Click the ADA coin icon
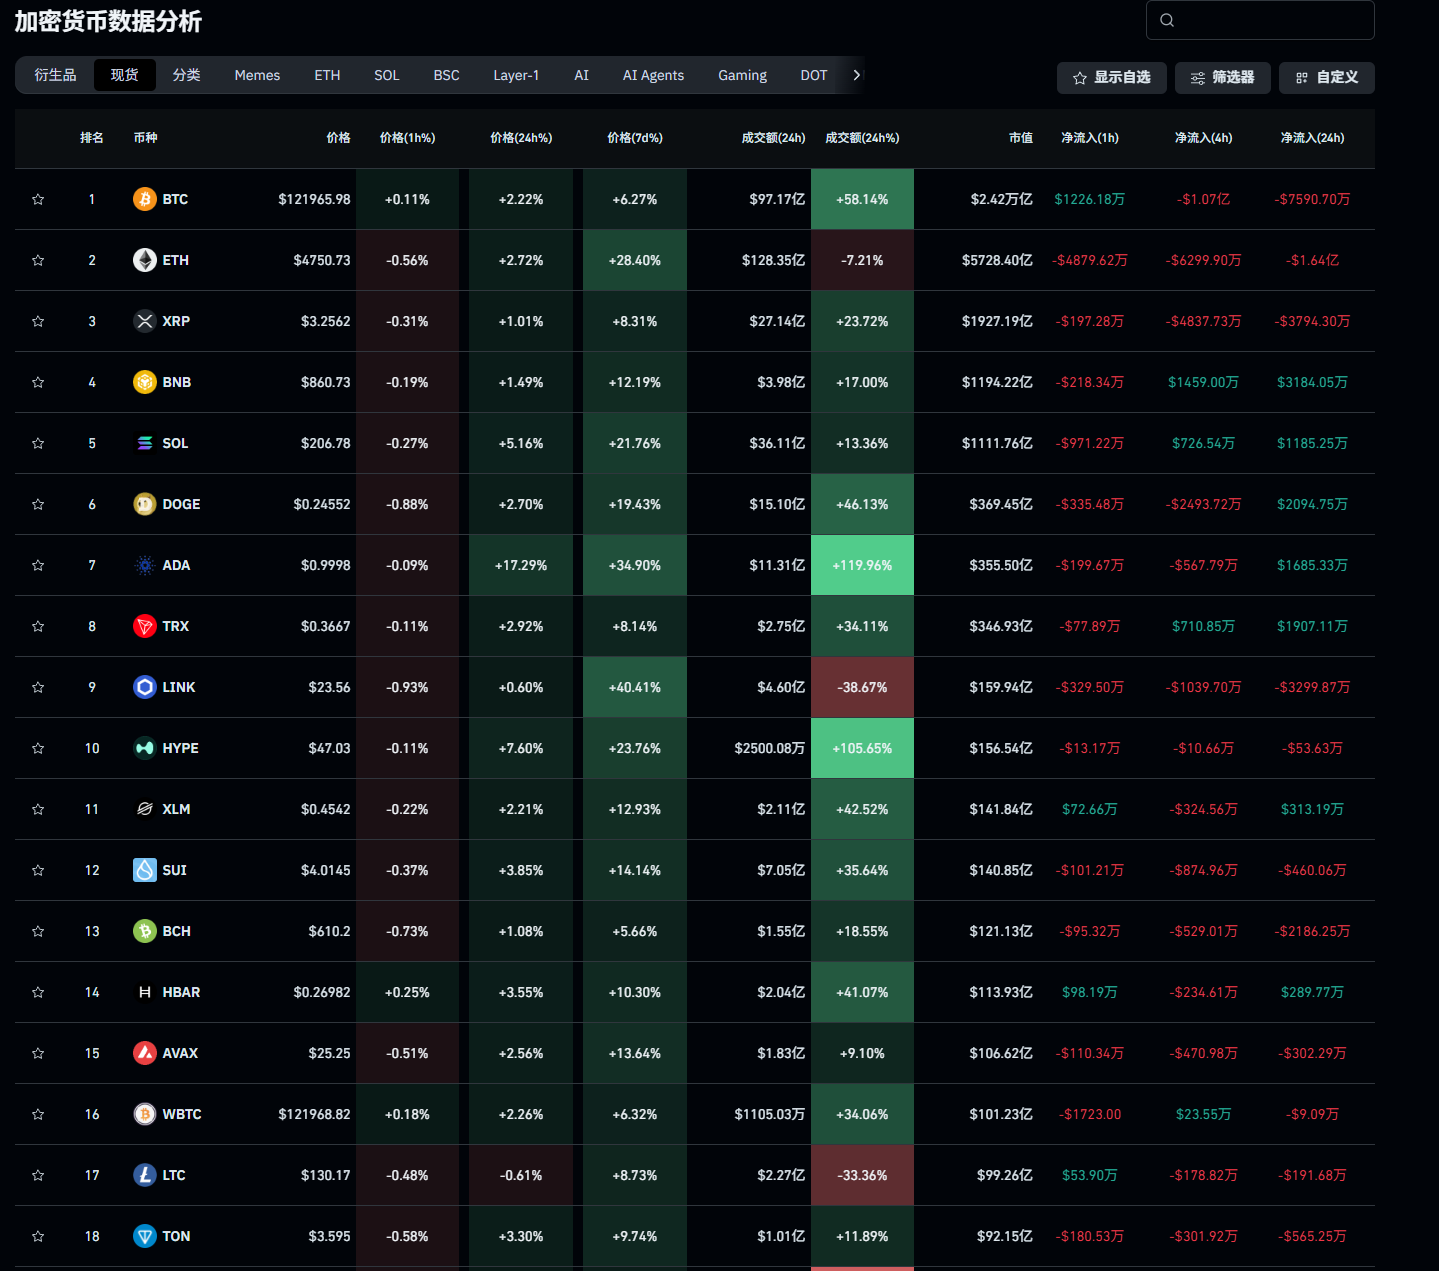This screenshot has width=1439, height=1271. (x=145, y=565)
